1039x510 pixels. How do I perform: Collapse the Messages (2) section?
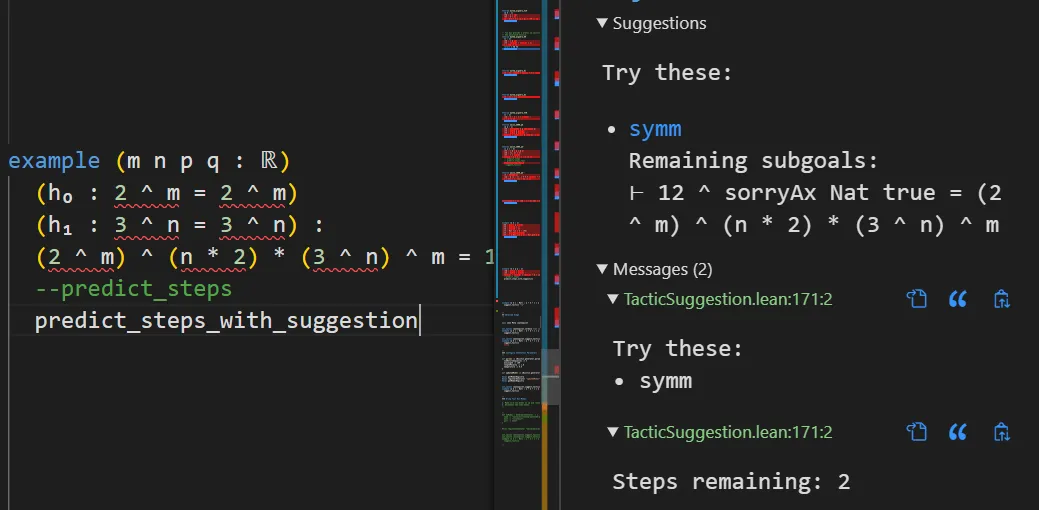coord(602,270)
